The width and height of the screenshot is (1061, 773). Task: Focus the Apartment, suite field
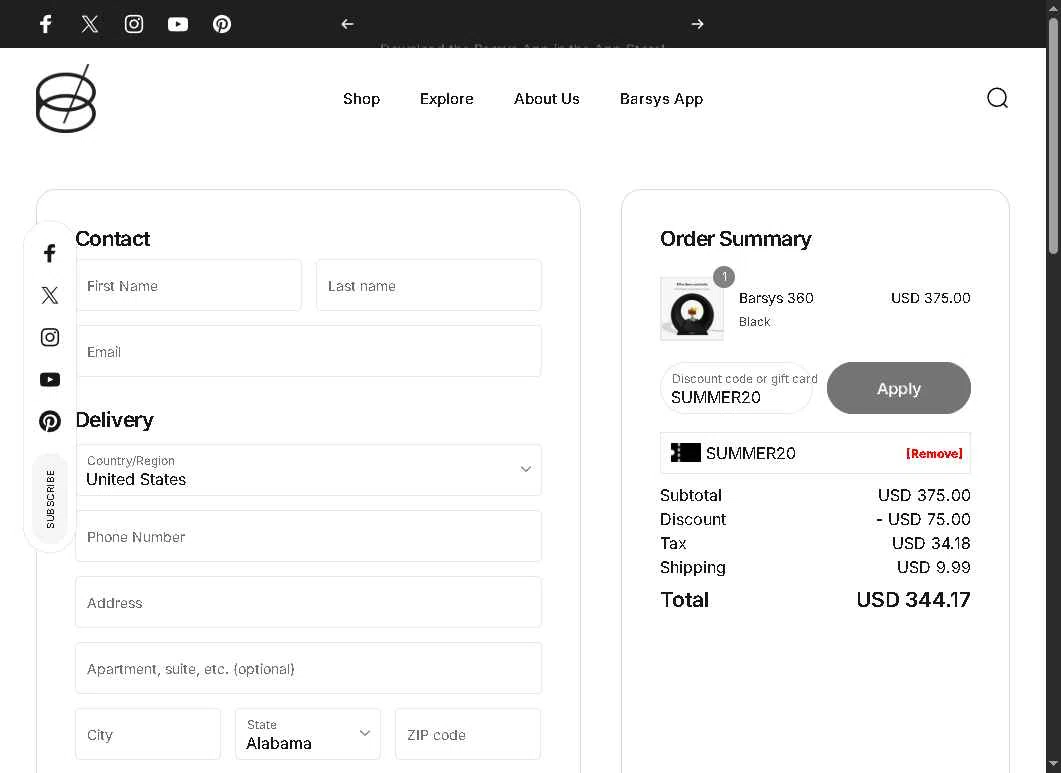tap(309, 668)
